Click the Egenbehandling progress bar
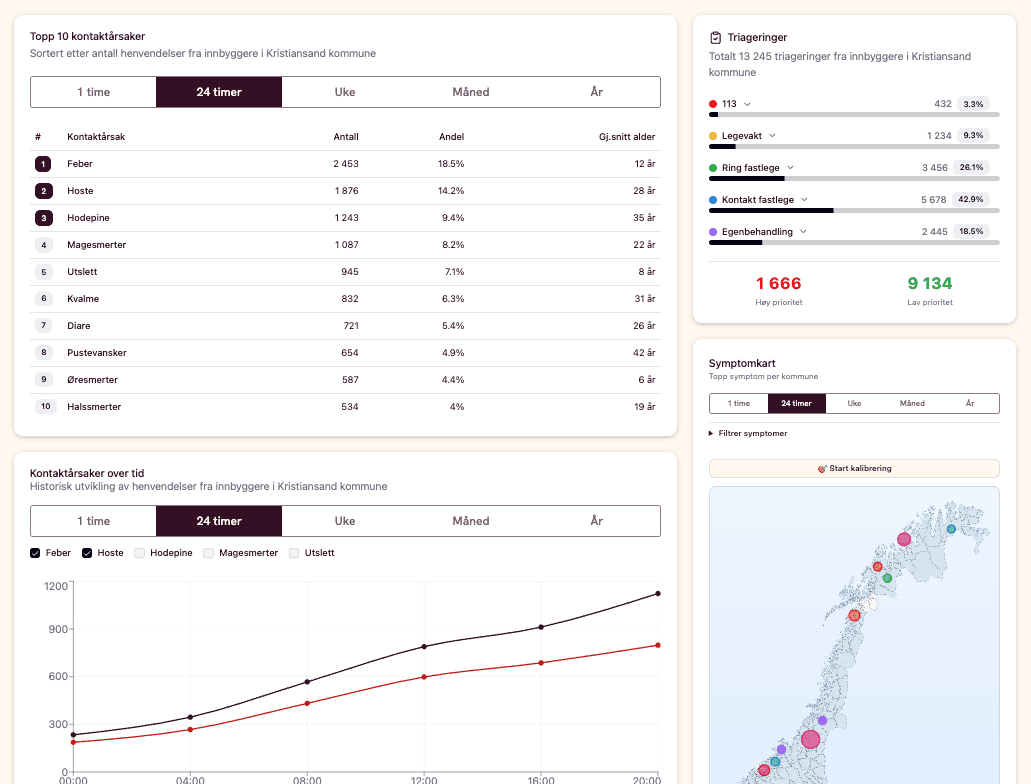The image size is (1031, 784). coord(854,243)
